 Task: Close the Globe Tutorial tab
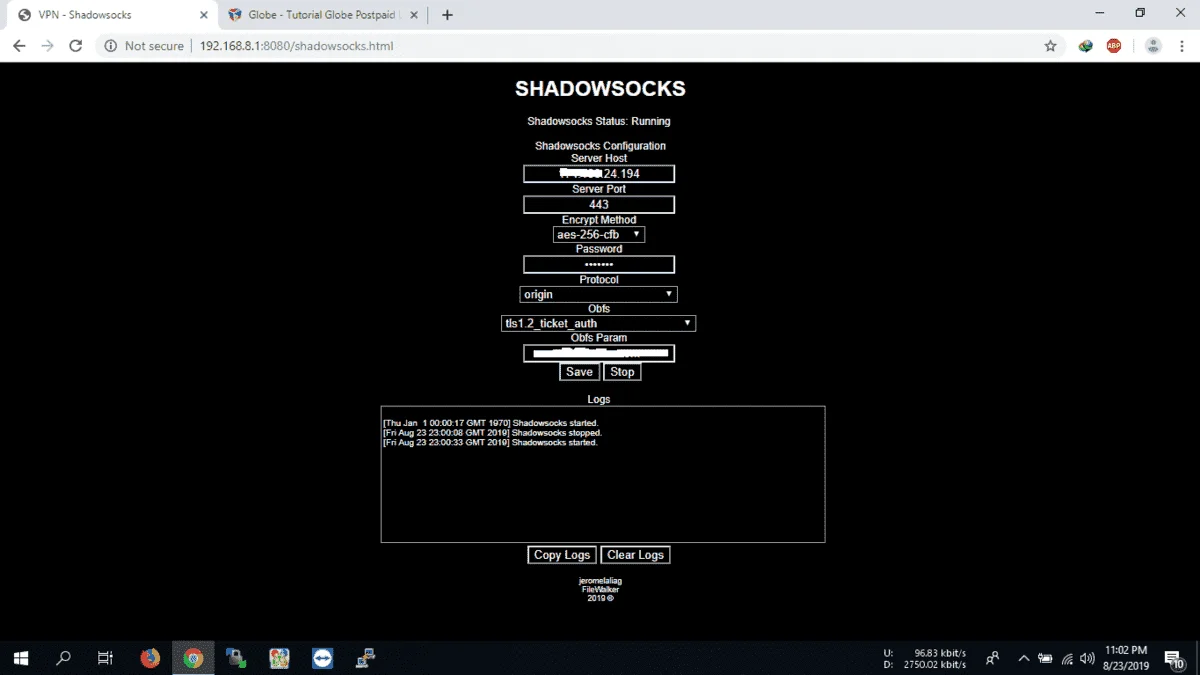414,15
